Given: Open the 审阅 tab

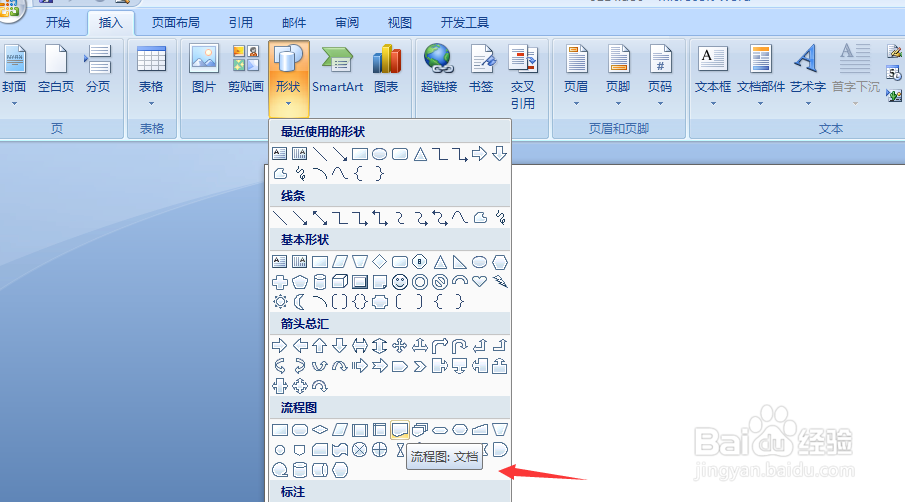Looking at the screenshot, I should pos(347,23).
